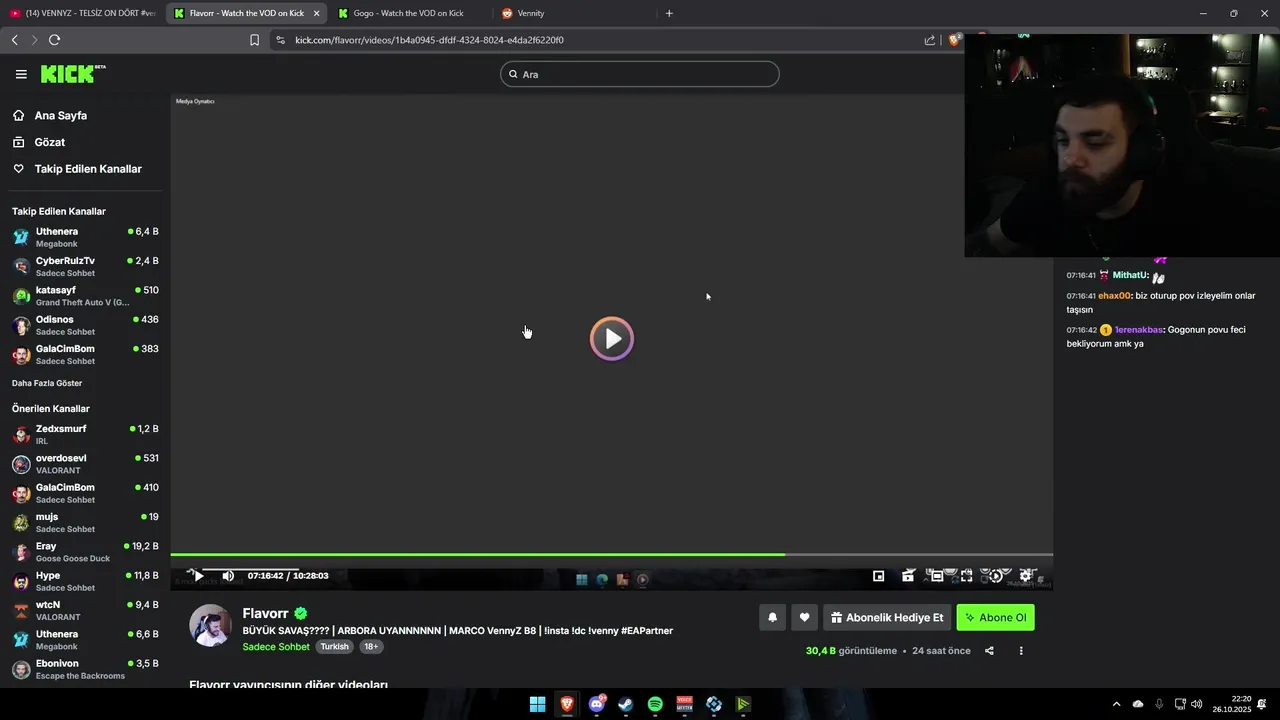Open the Eray channel

(85, 552)
